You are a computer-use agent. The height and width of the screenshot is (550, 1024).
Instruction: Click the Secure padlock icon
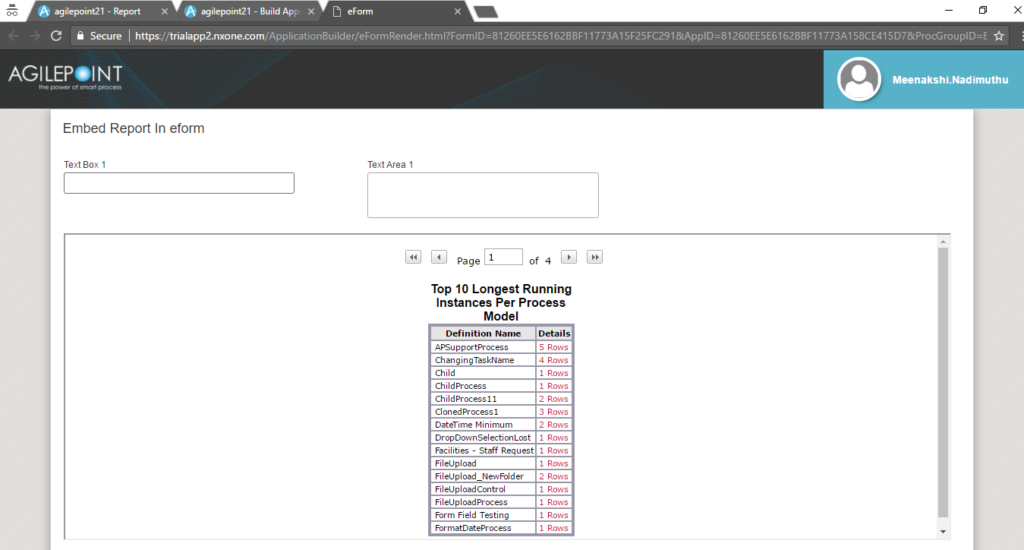tap(80, 36)
